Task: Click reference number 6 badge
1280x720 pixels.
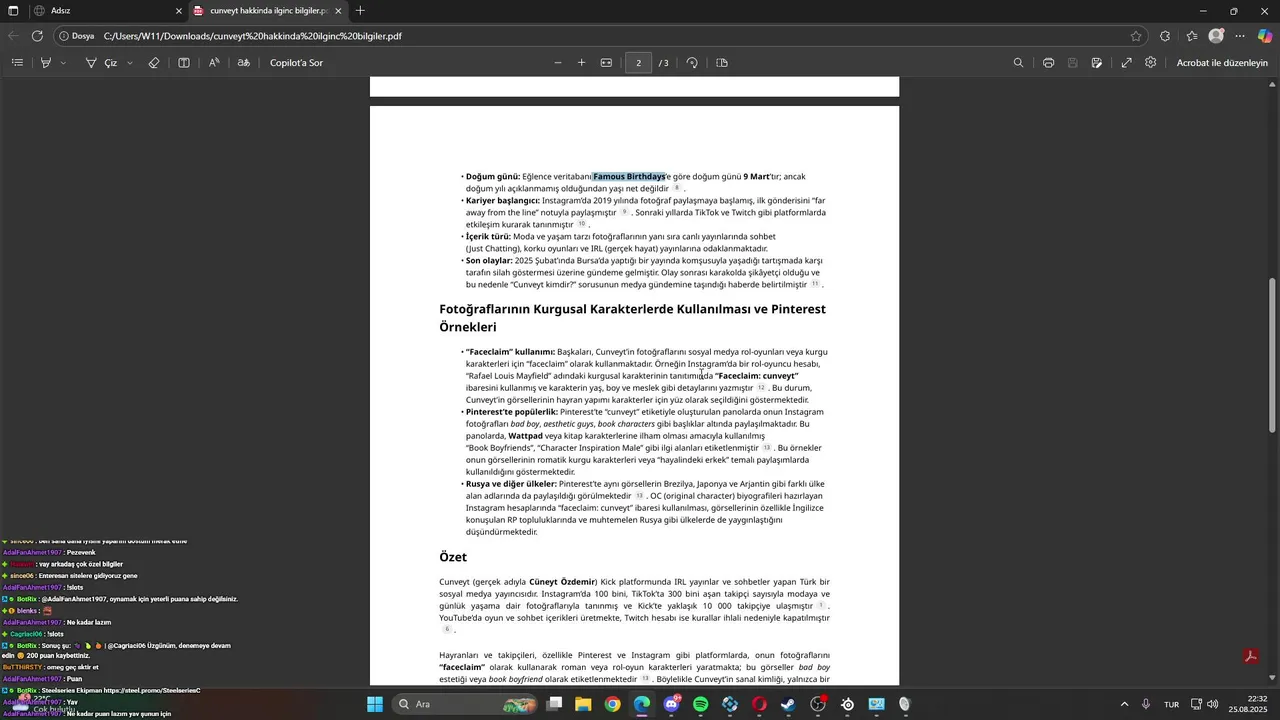Action: (x=447, y=629)
